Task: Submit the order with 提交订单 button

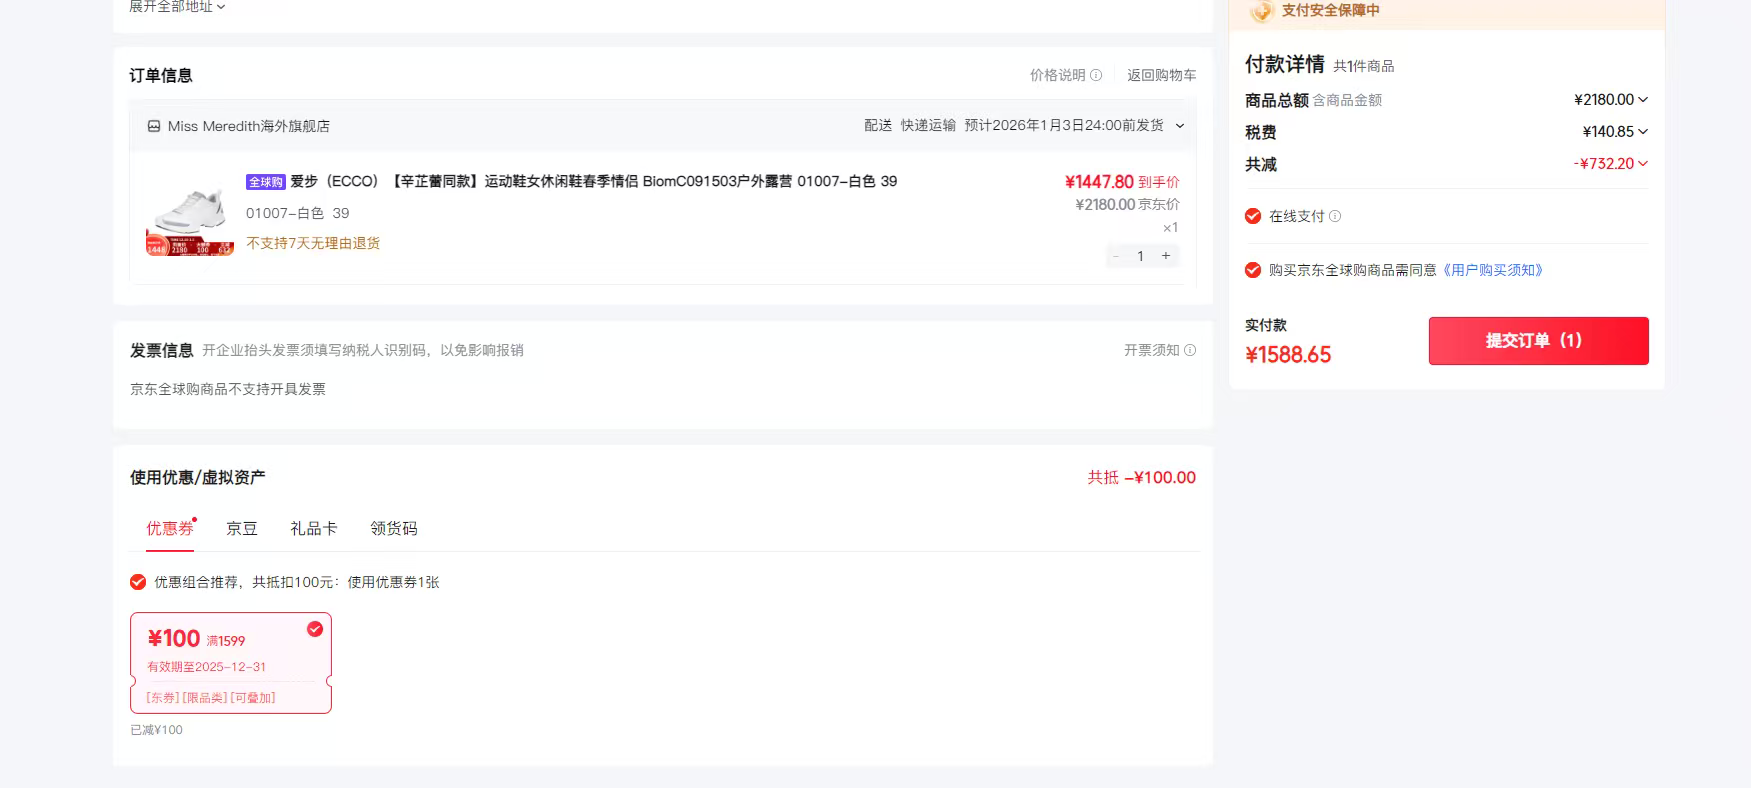Action: point(1538,341)
